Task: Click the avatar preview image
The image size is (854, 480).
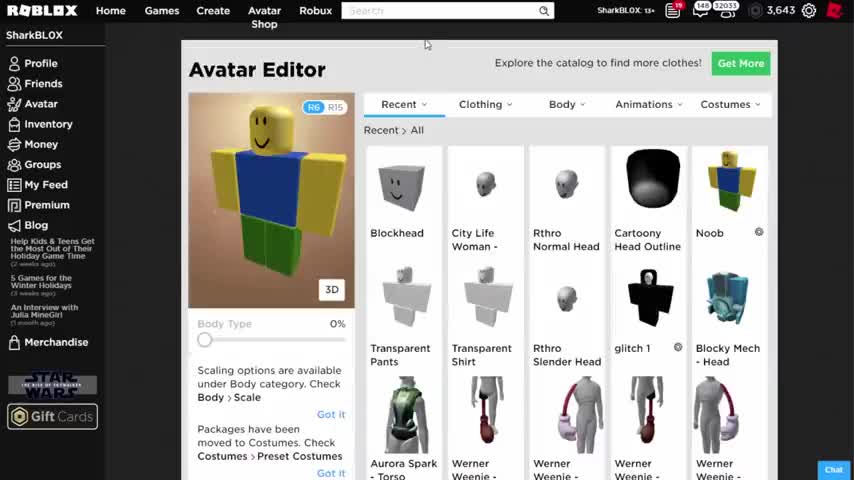Action: 271,200
